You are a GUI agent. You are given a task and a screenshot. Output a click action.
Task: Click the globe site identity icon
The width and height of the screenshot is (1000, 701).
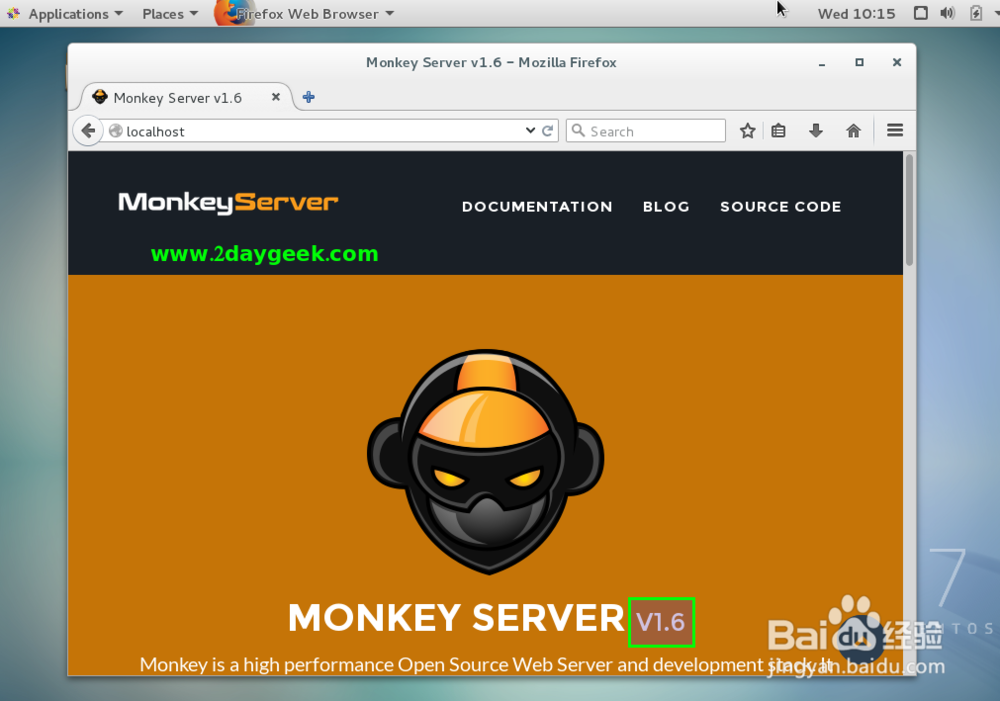[115, 131]
